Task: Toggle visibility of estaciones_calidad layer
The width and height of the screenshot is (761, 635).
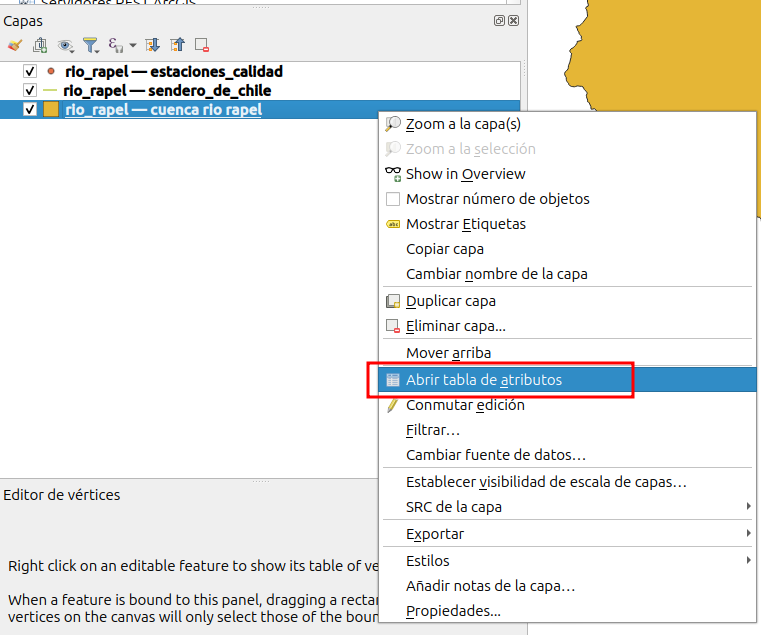Action: [30, 72]
